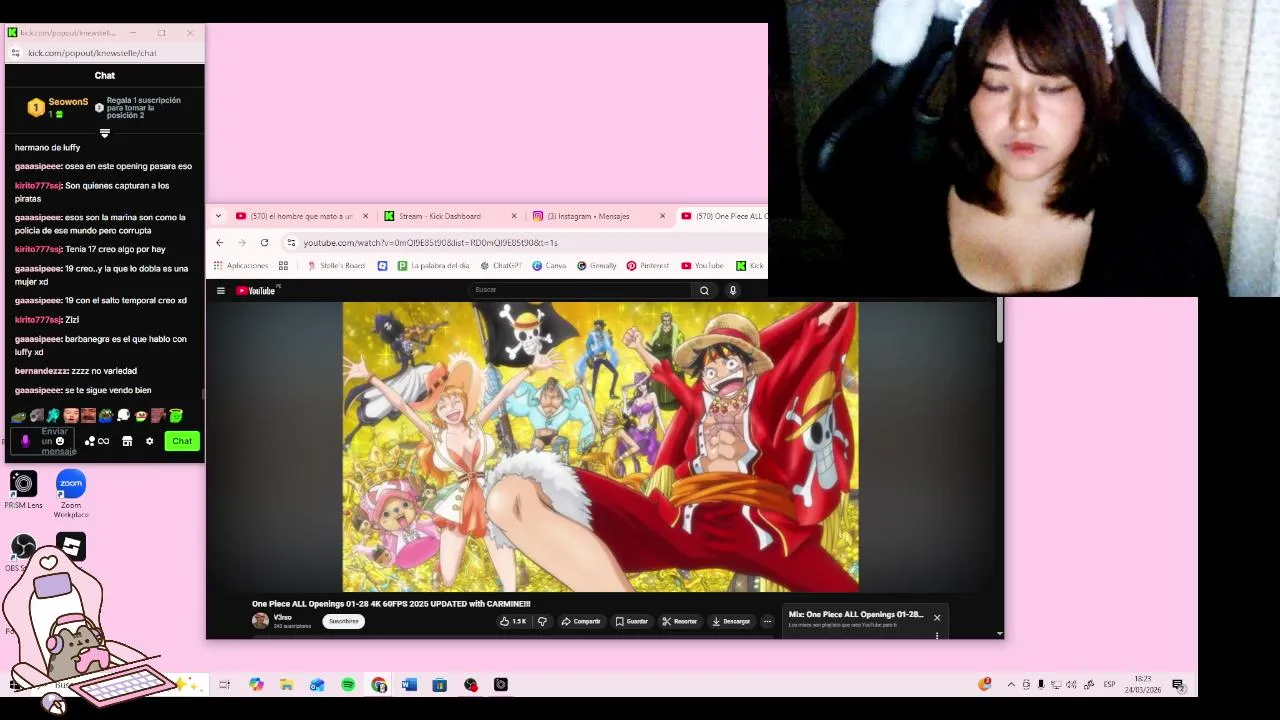This screenshot has height=720, width=1280.
Task: Open Kick chat points infinity icon
Action: coord(97,441)
